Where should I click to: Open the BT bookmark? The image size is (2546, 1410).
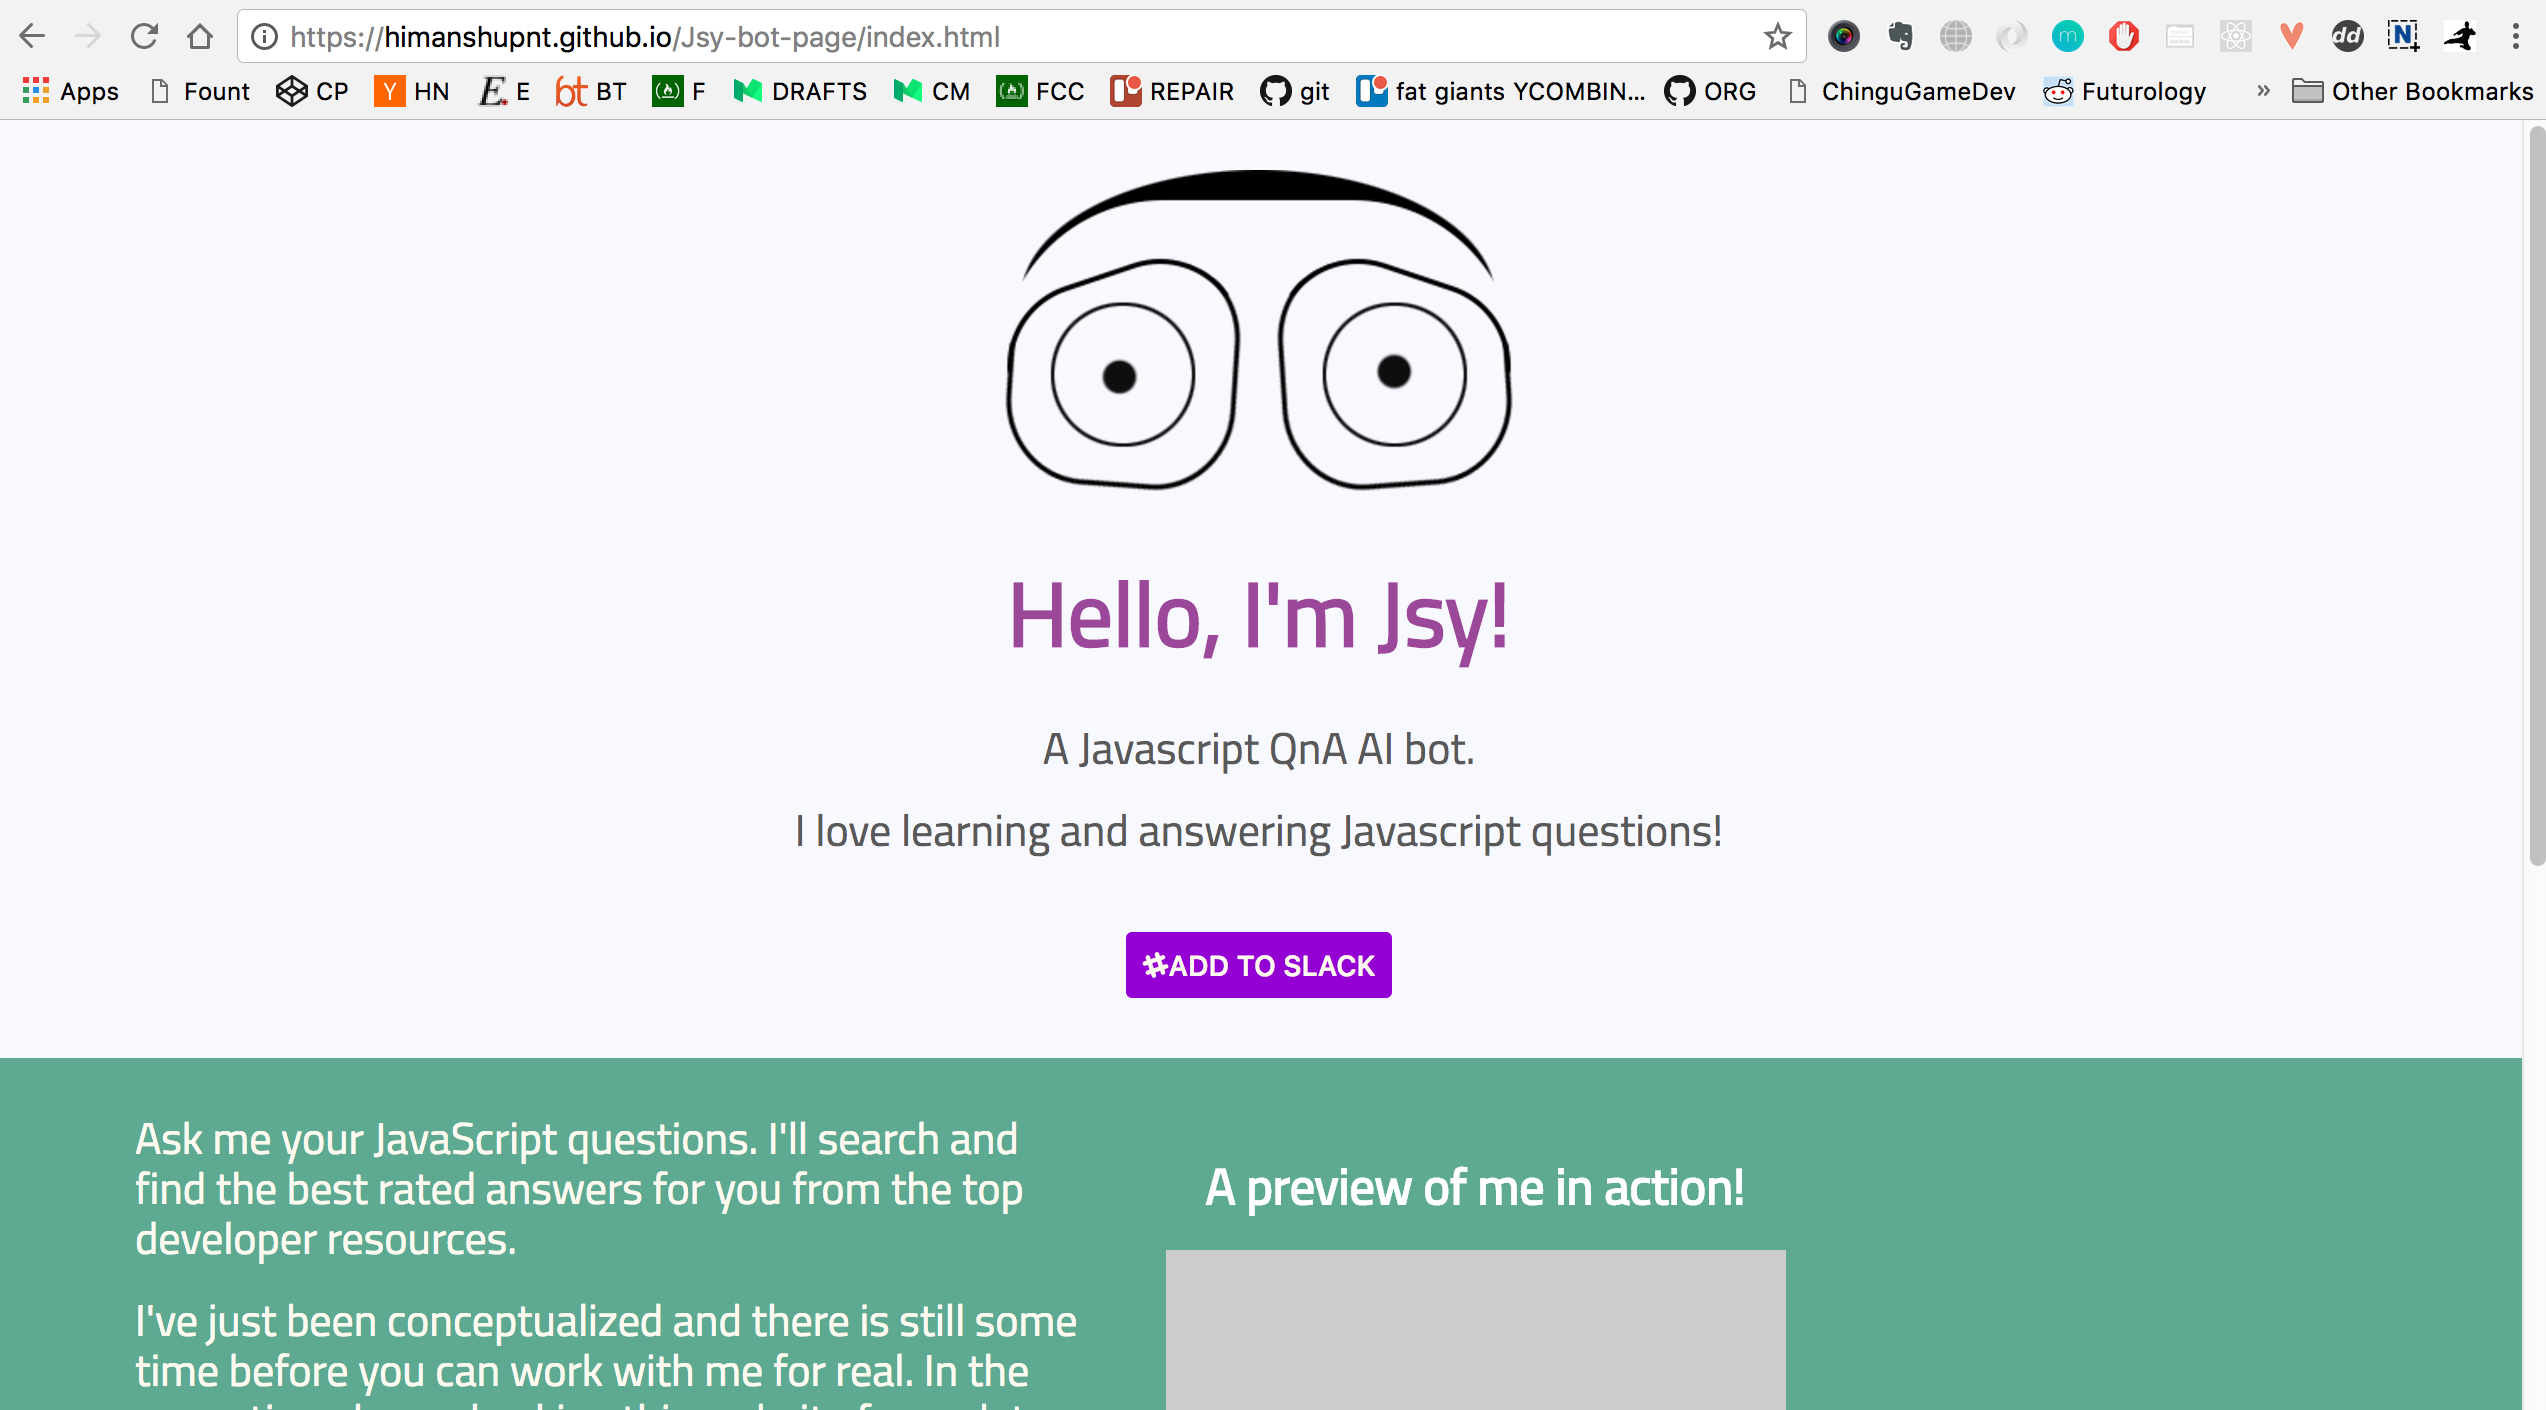coord(591,91)
